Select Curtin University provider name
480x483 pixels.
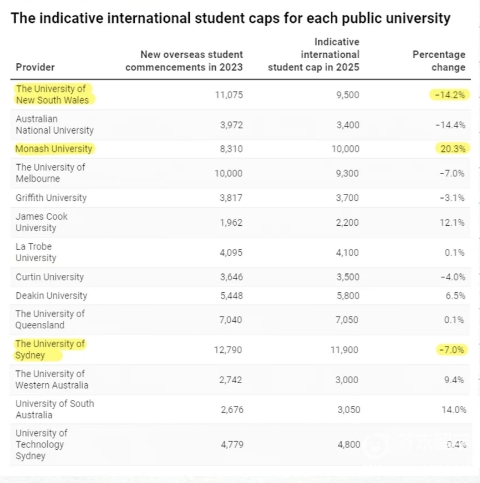(50, 277)
